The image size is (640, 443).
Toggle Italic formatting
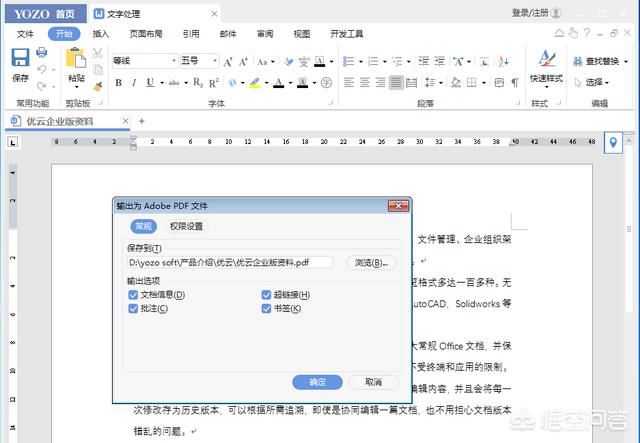(x=134, y=83)
